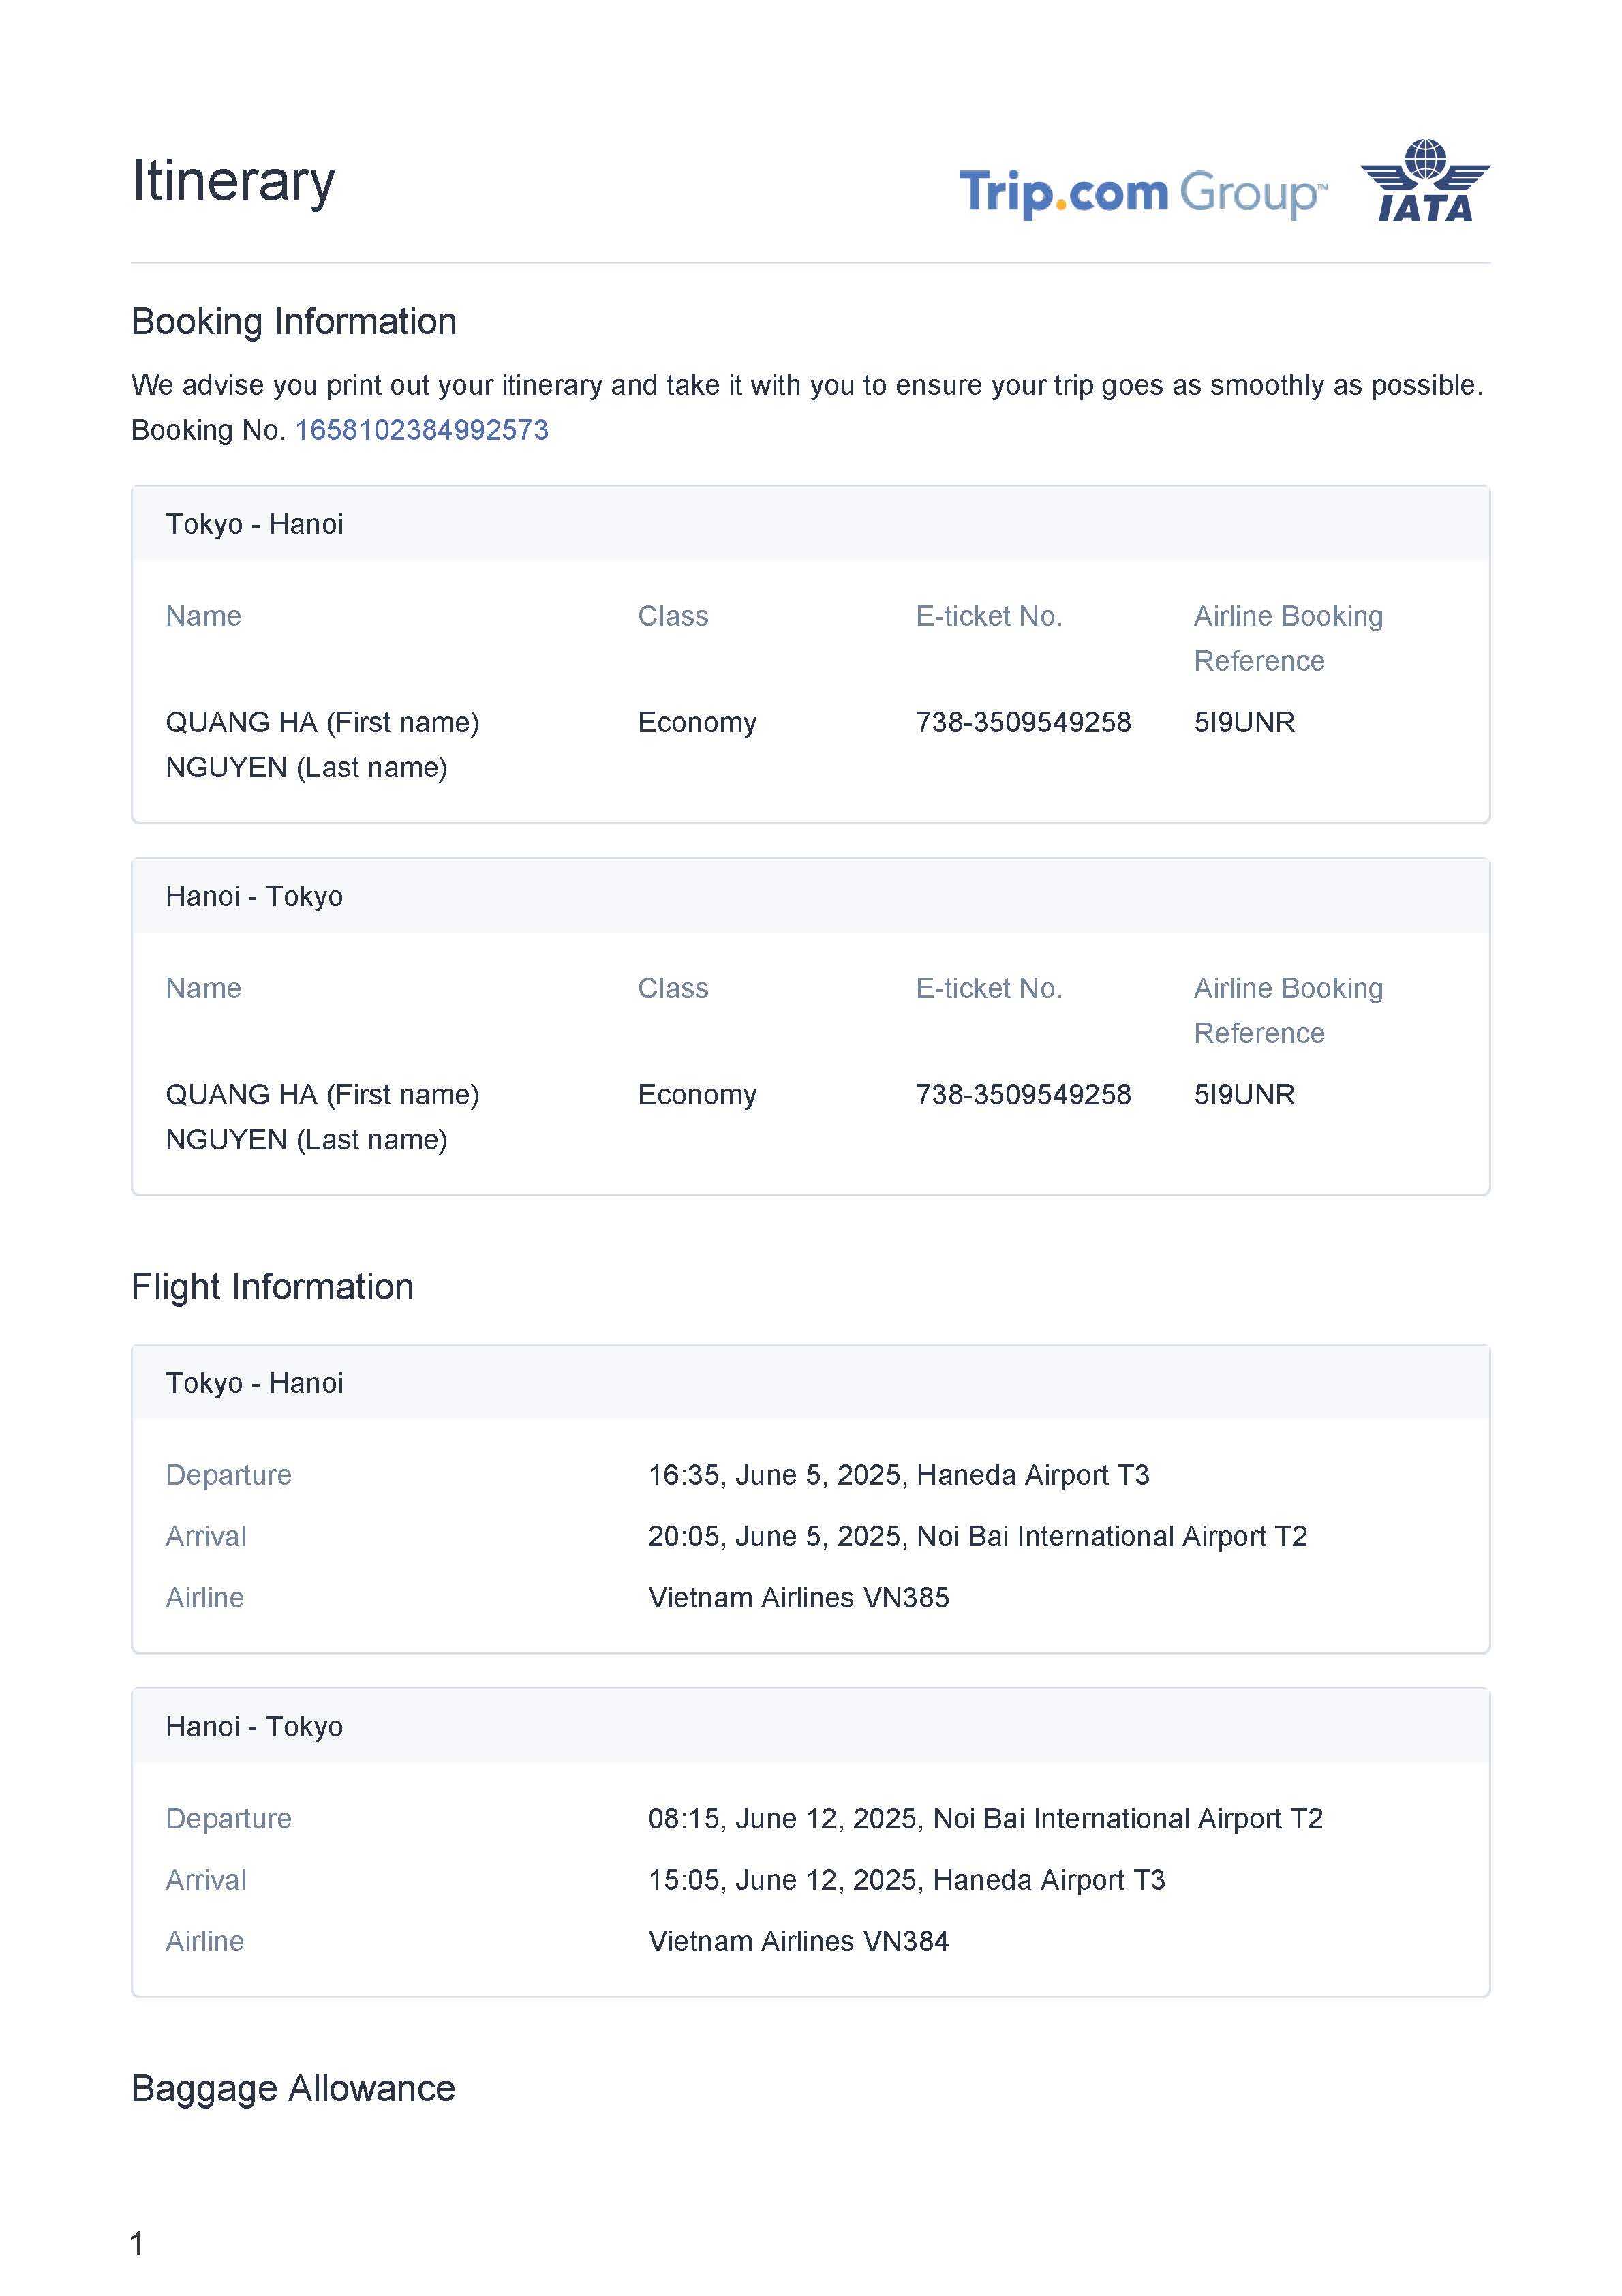Click the first airline booking reference 5I9UNR
The image size is (1622, 2296).
[1244, 722]
